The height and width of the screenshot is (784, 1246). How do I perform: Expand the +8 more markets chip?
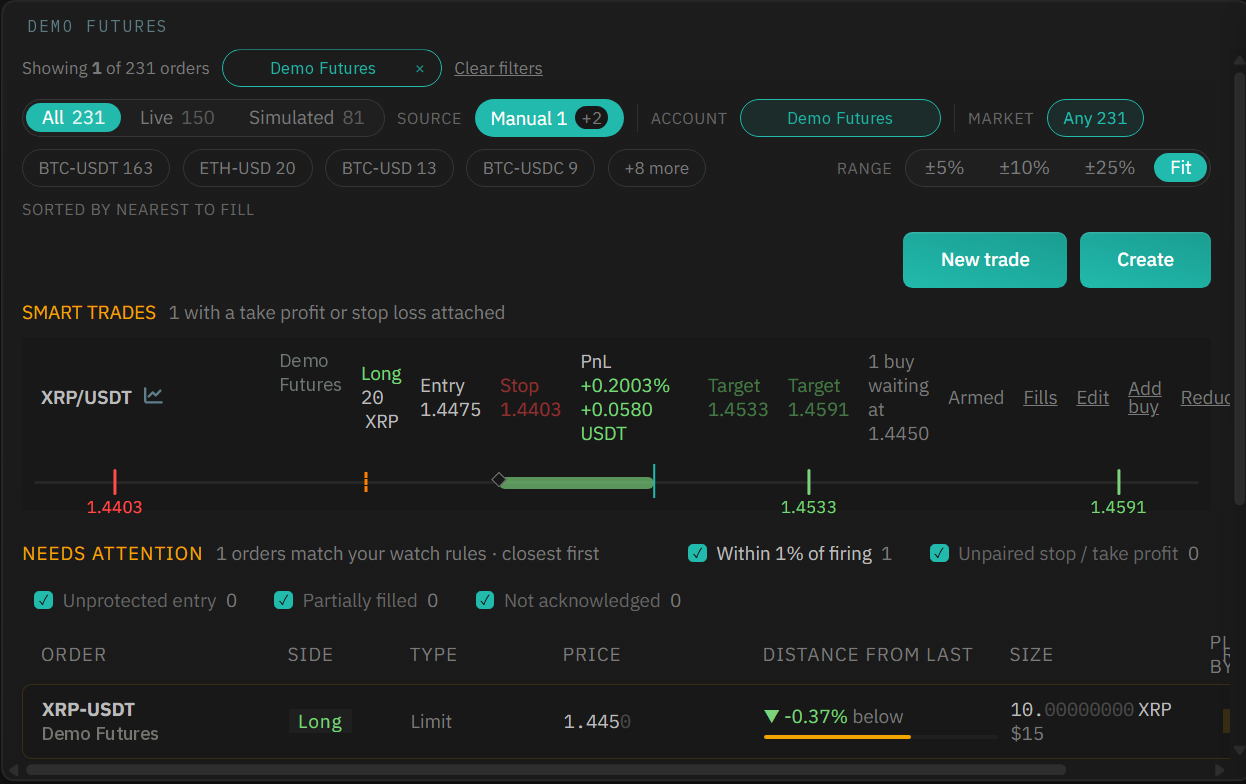coord(656,168)
